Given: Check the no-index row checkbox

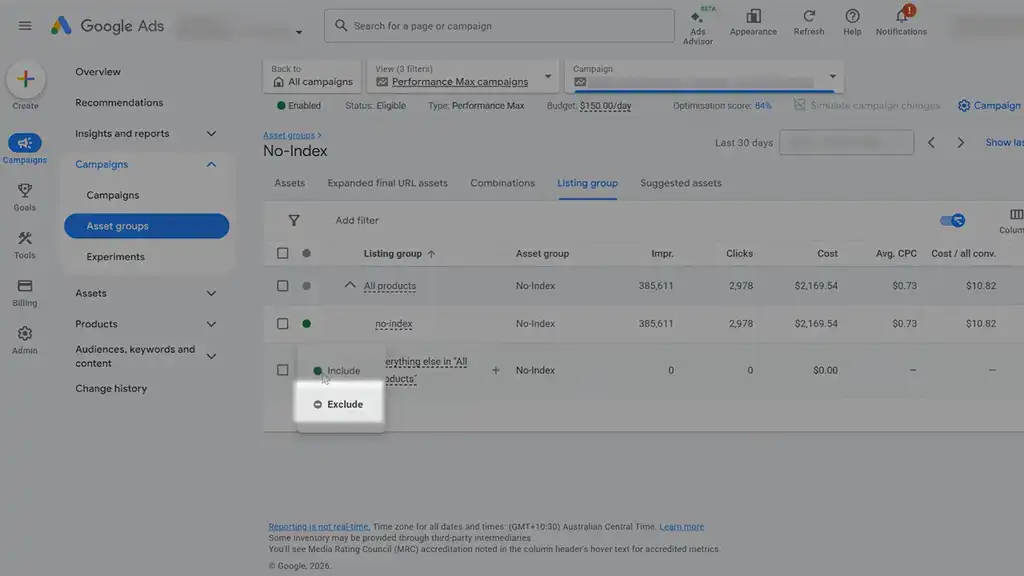Looking at the screenshot, I should 282,324.
